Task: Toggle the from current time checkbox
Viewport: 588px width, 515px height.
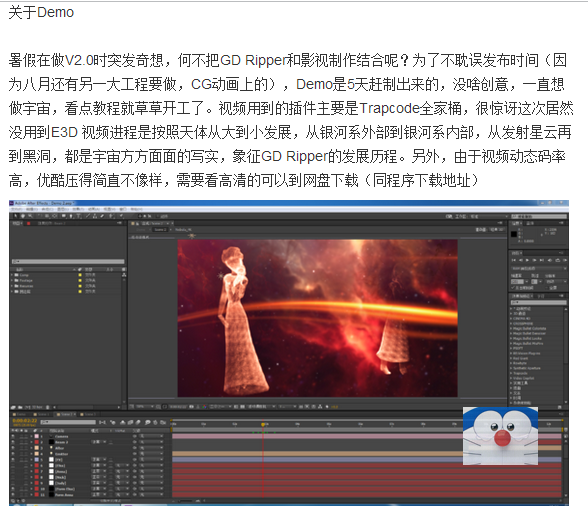Action: (513, 287)
